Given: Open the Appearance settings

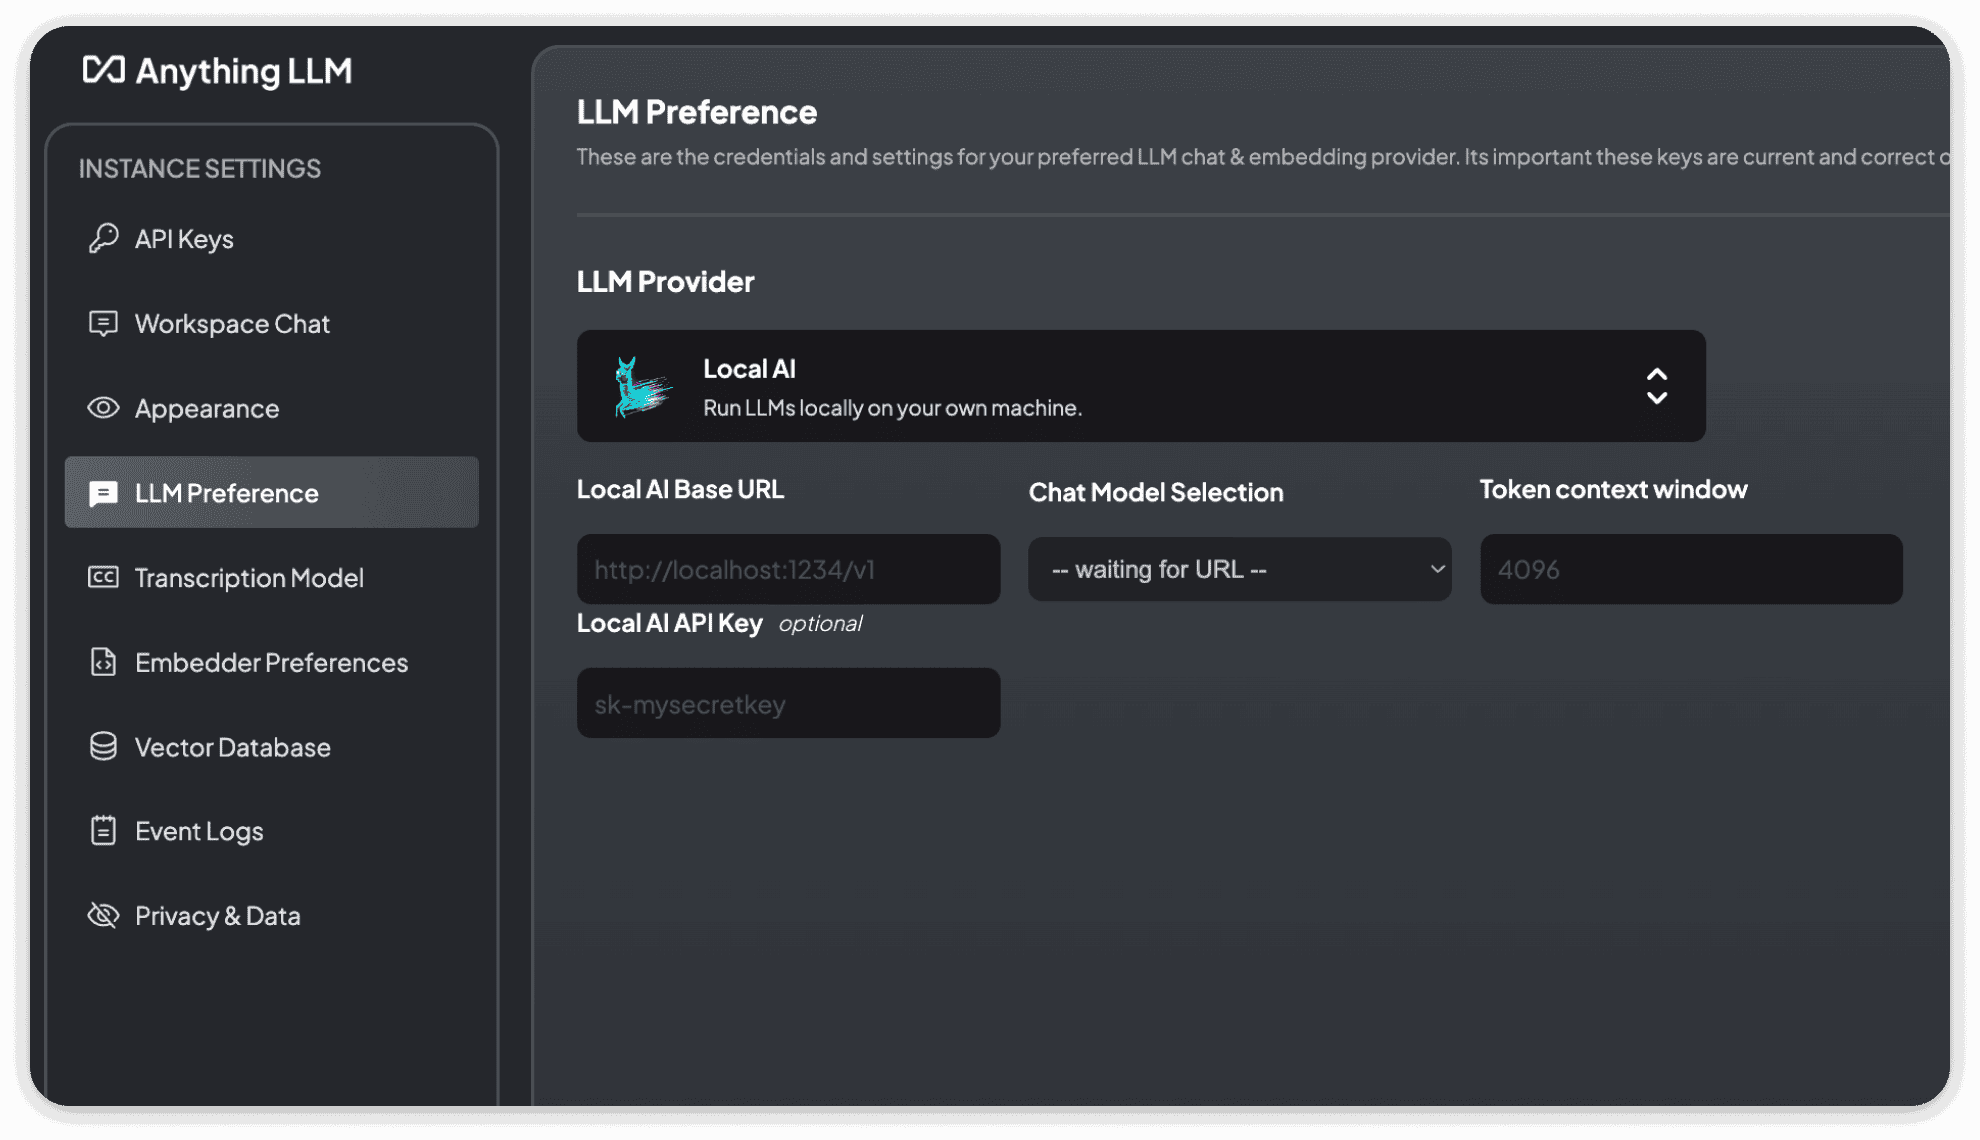Looking at the screenshot, I should coord(272,408).
